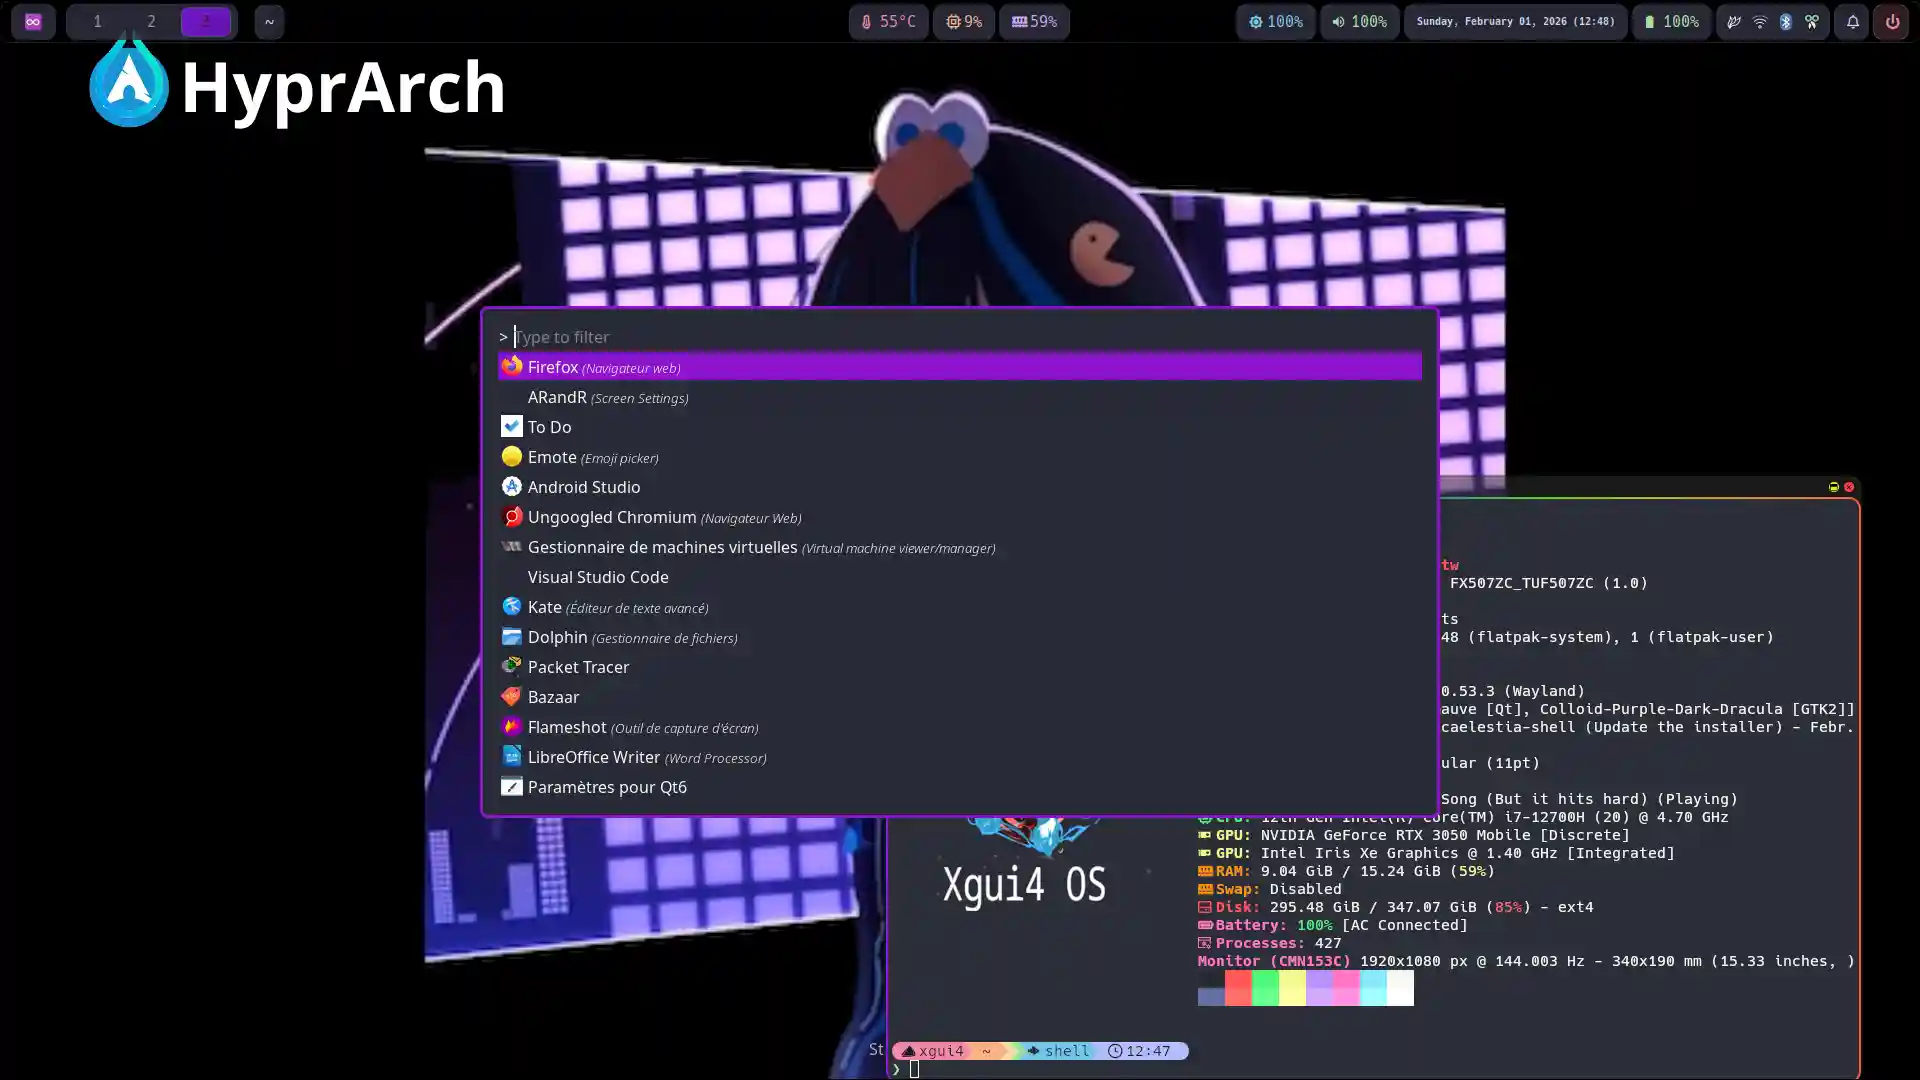This screenshot has width=1920, height=1080.
Task: Click the yellow color block in terminal
Action: (x=1292, y=988)
